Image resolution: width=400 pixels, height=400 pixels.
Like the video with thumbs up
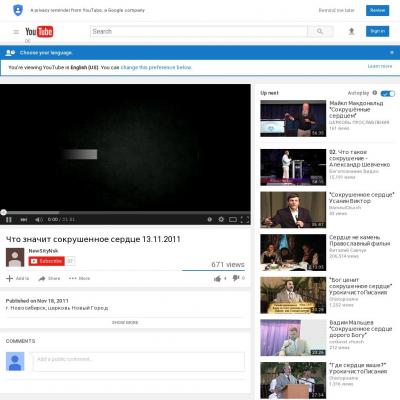217,278
